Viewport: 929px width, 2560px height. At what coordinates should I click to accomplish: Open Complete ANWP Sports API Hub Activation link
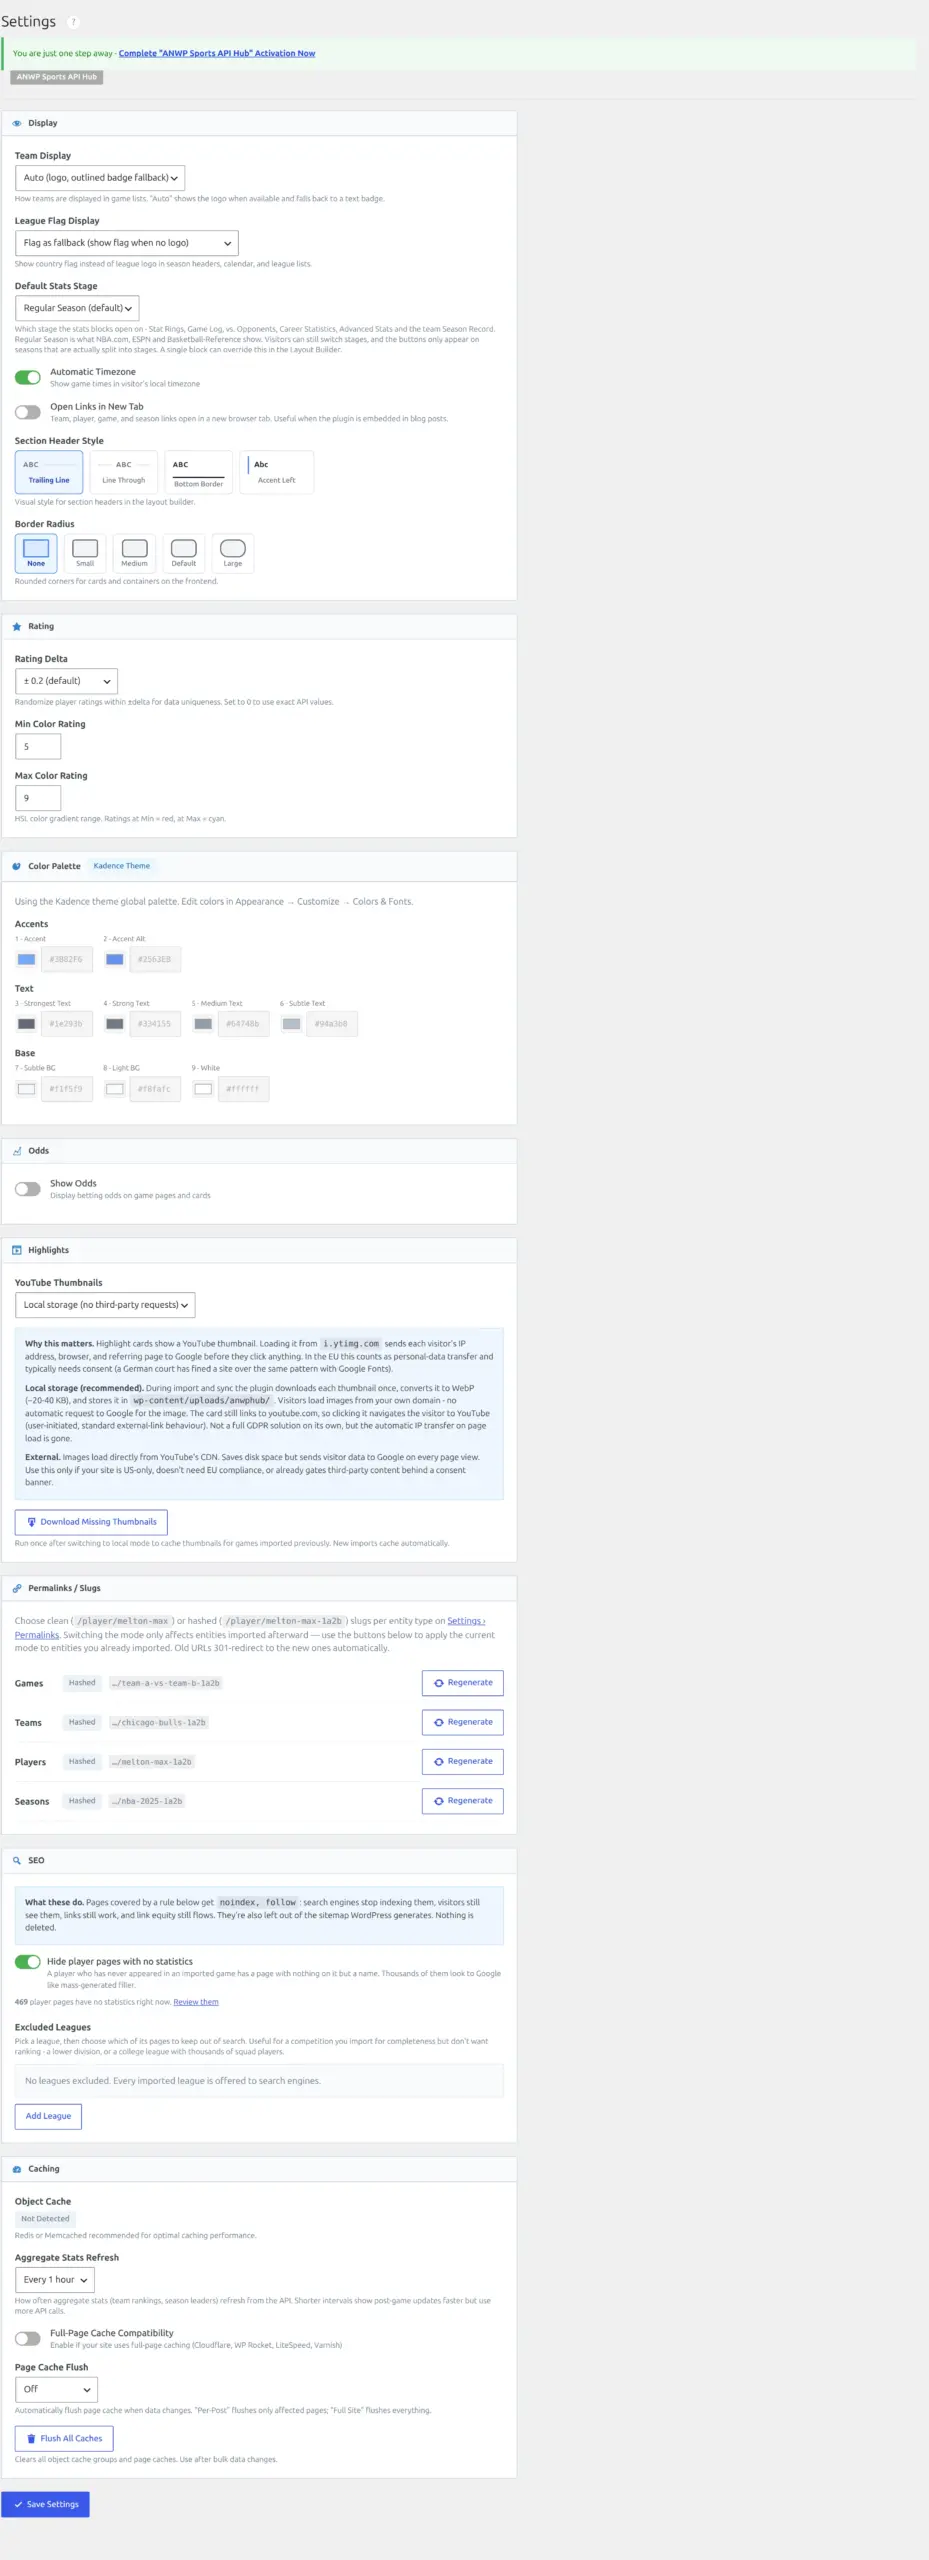(217, 54)
